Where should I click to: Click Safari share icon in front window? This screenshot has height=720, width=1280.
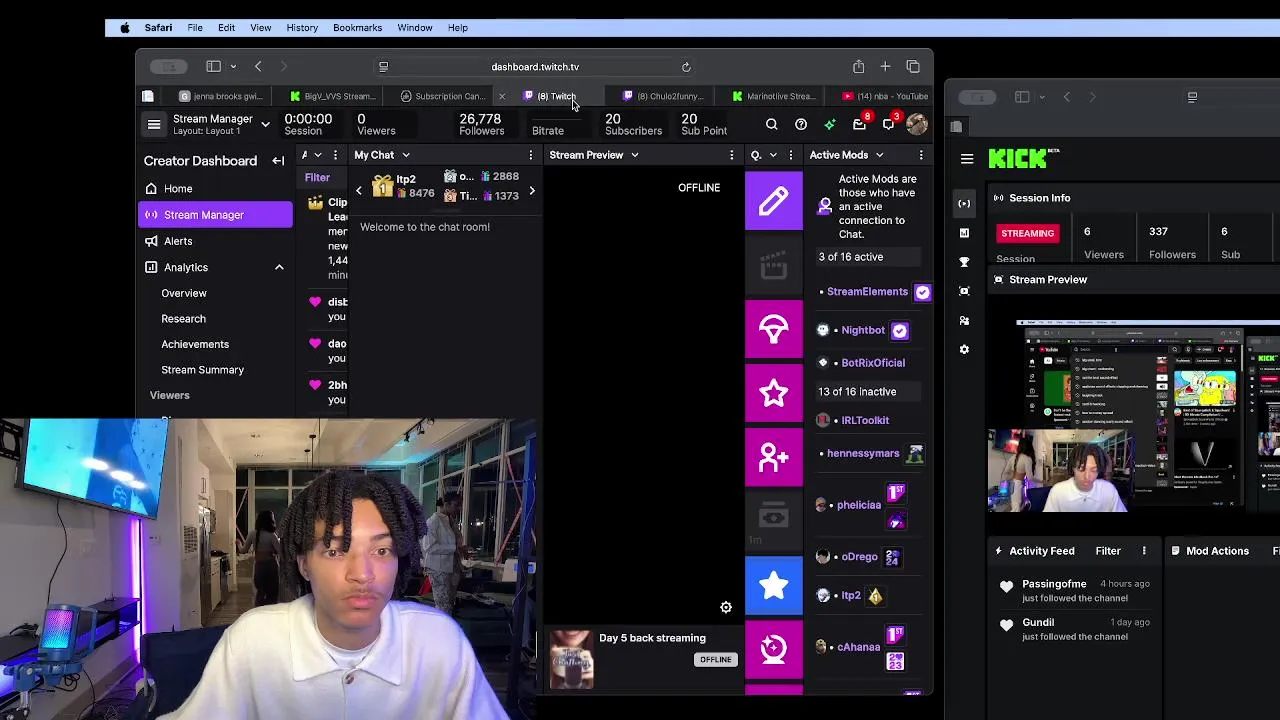(858, 66)
